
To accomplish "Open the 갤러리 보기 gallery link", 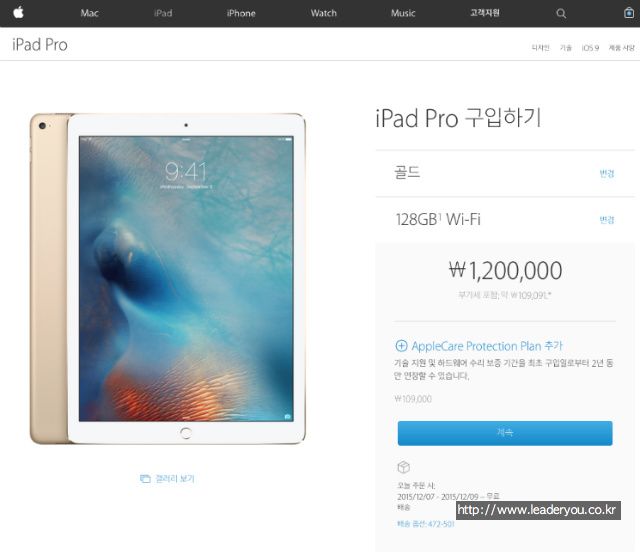I will 175,479.
